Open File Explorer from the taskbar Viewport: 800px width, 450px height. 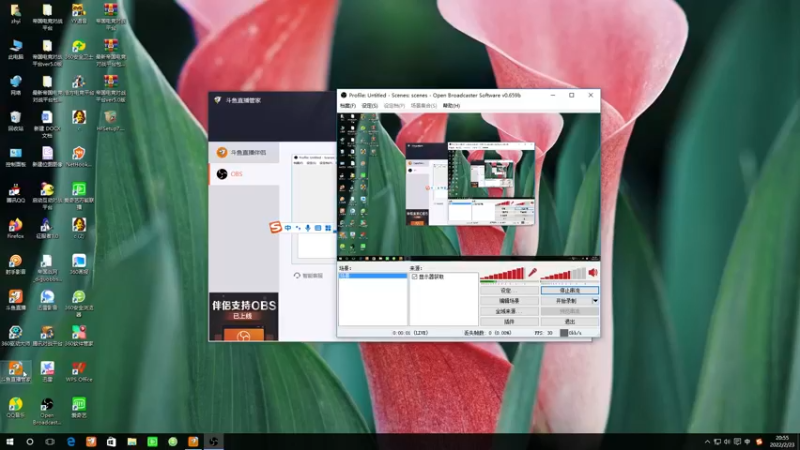[x=132, y=441]
